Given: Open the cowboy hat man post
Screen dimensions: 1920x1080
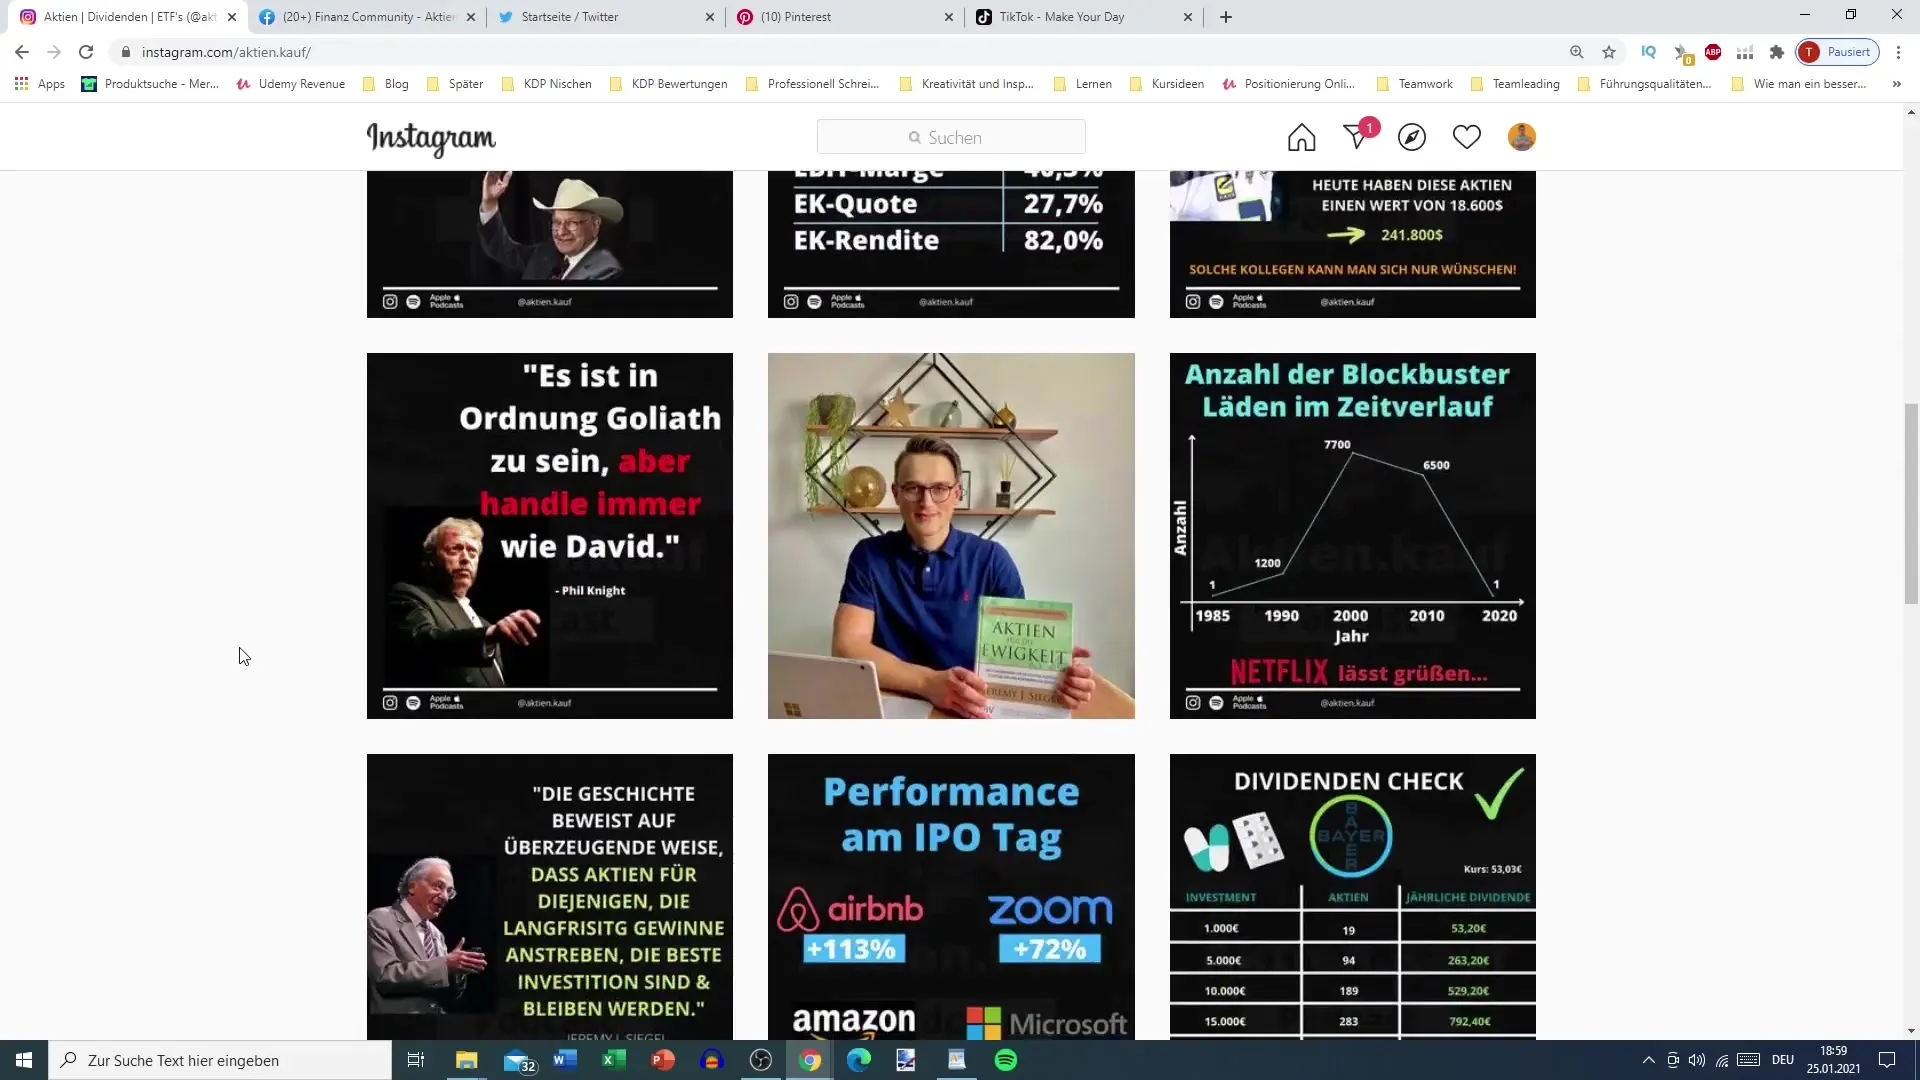Looking at the screenshot, I should (550, 244).
